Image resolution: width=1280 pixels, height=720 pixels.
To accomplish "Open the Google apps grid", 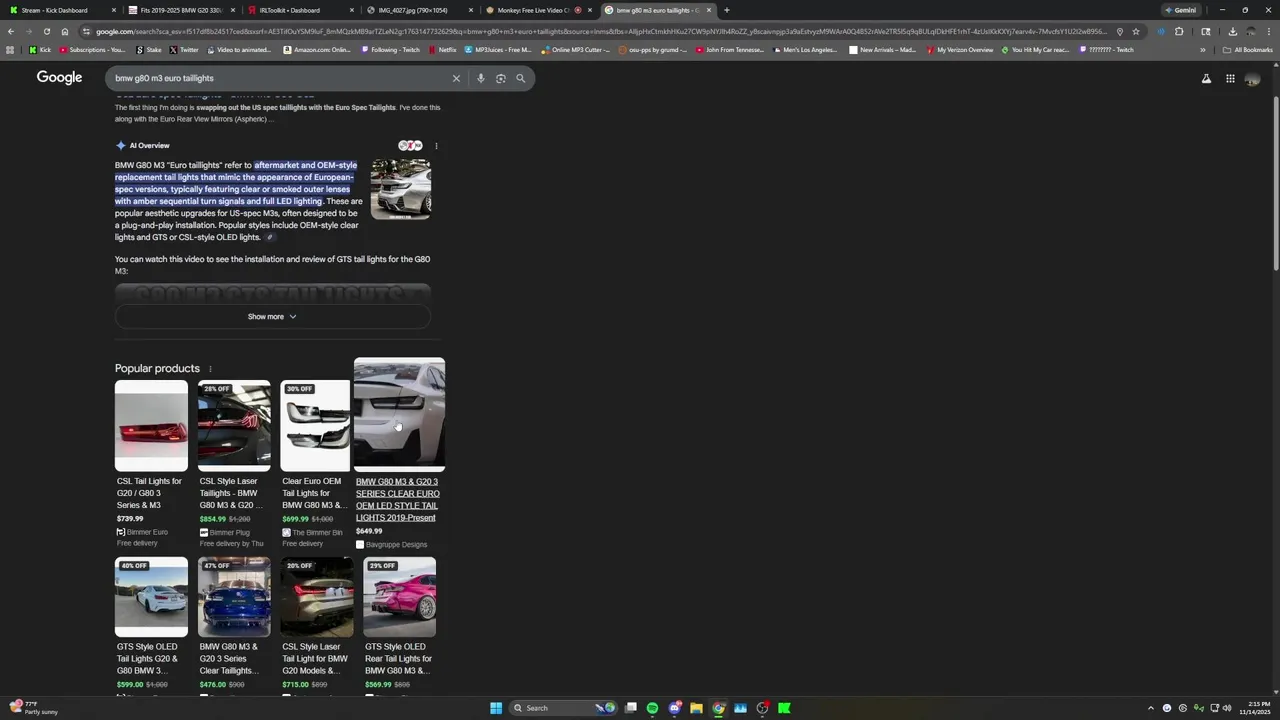I will (x=1230, y=79).
